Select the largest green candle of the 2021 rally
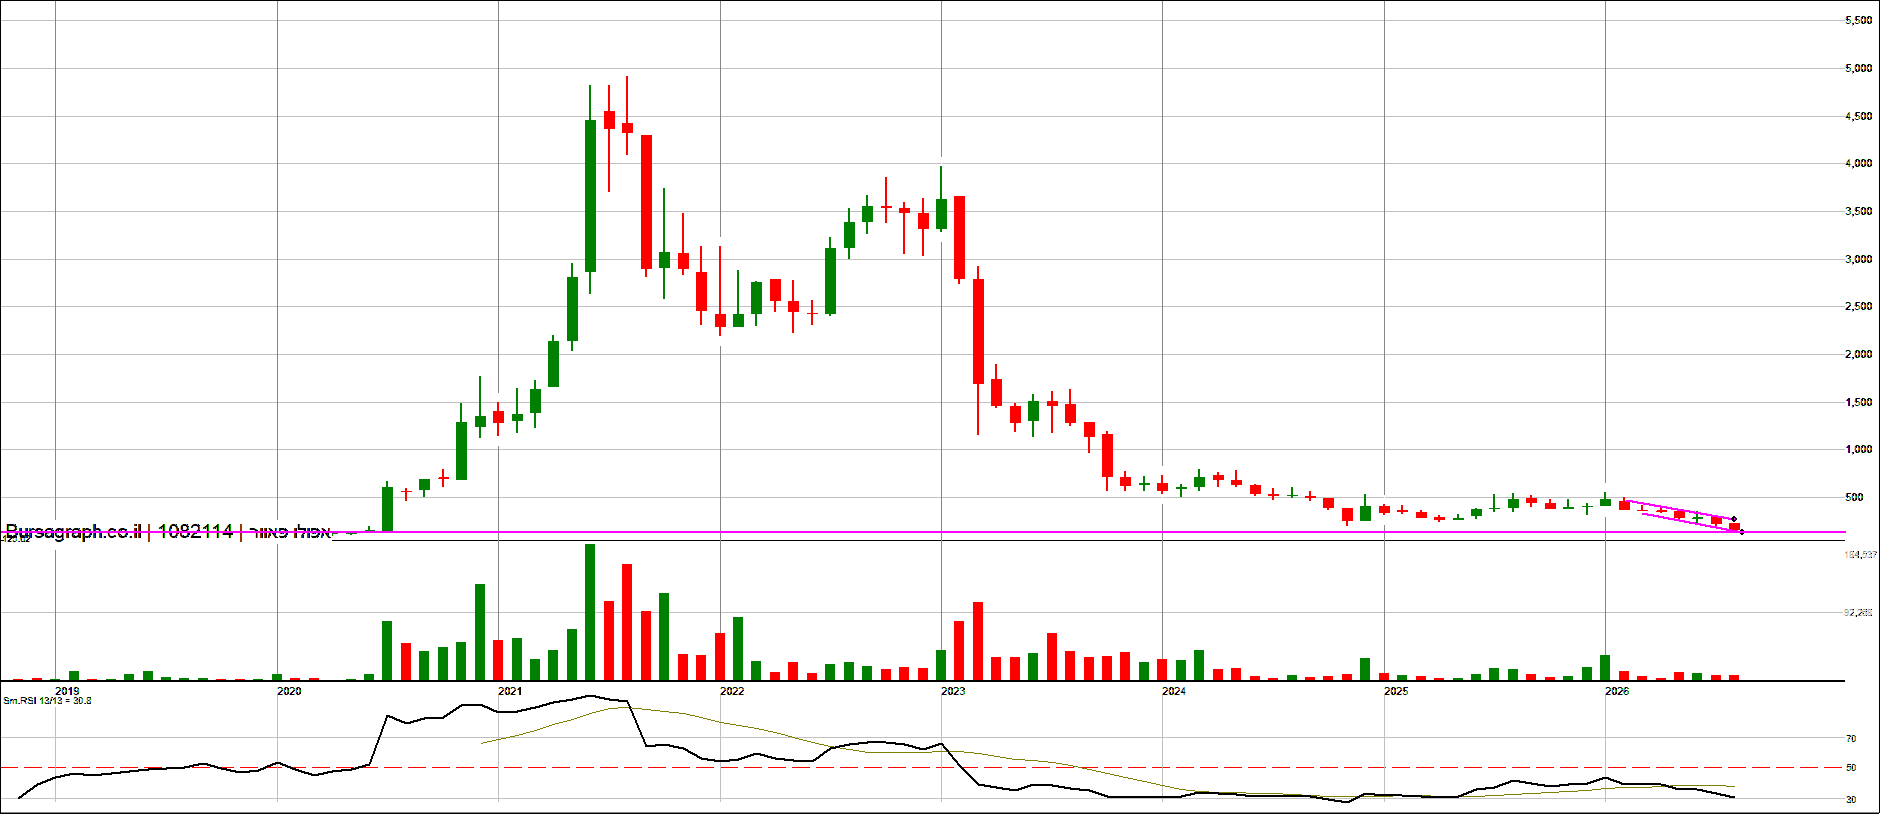1880x814 pixels. coord(590,196)
